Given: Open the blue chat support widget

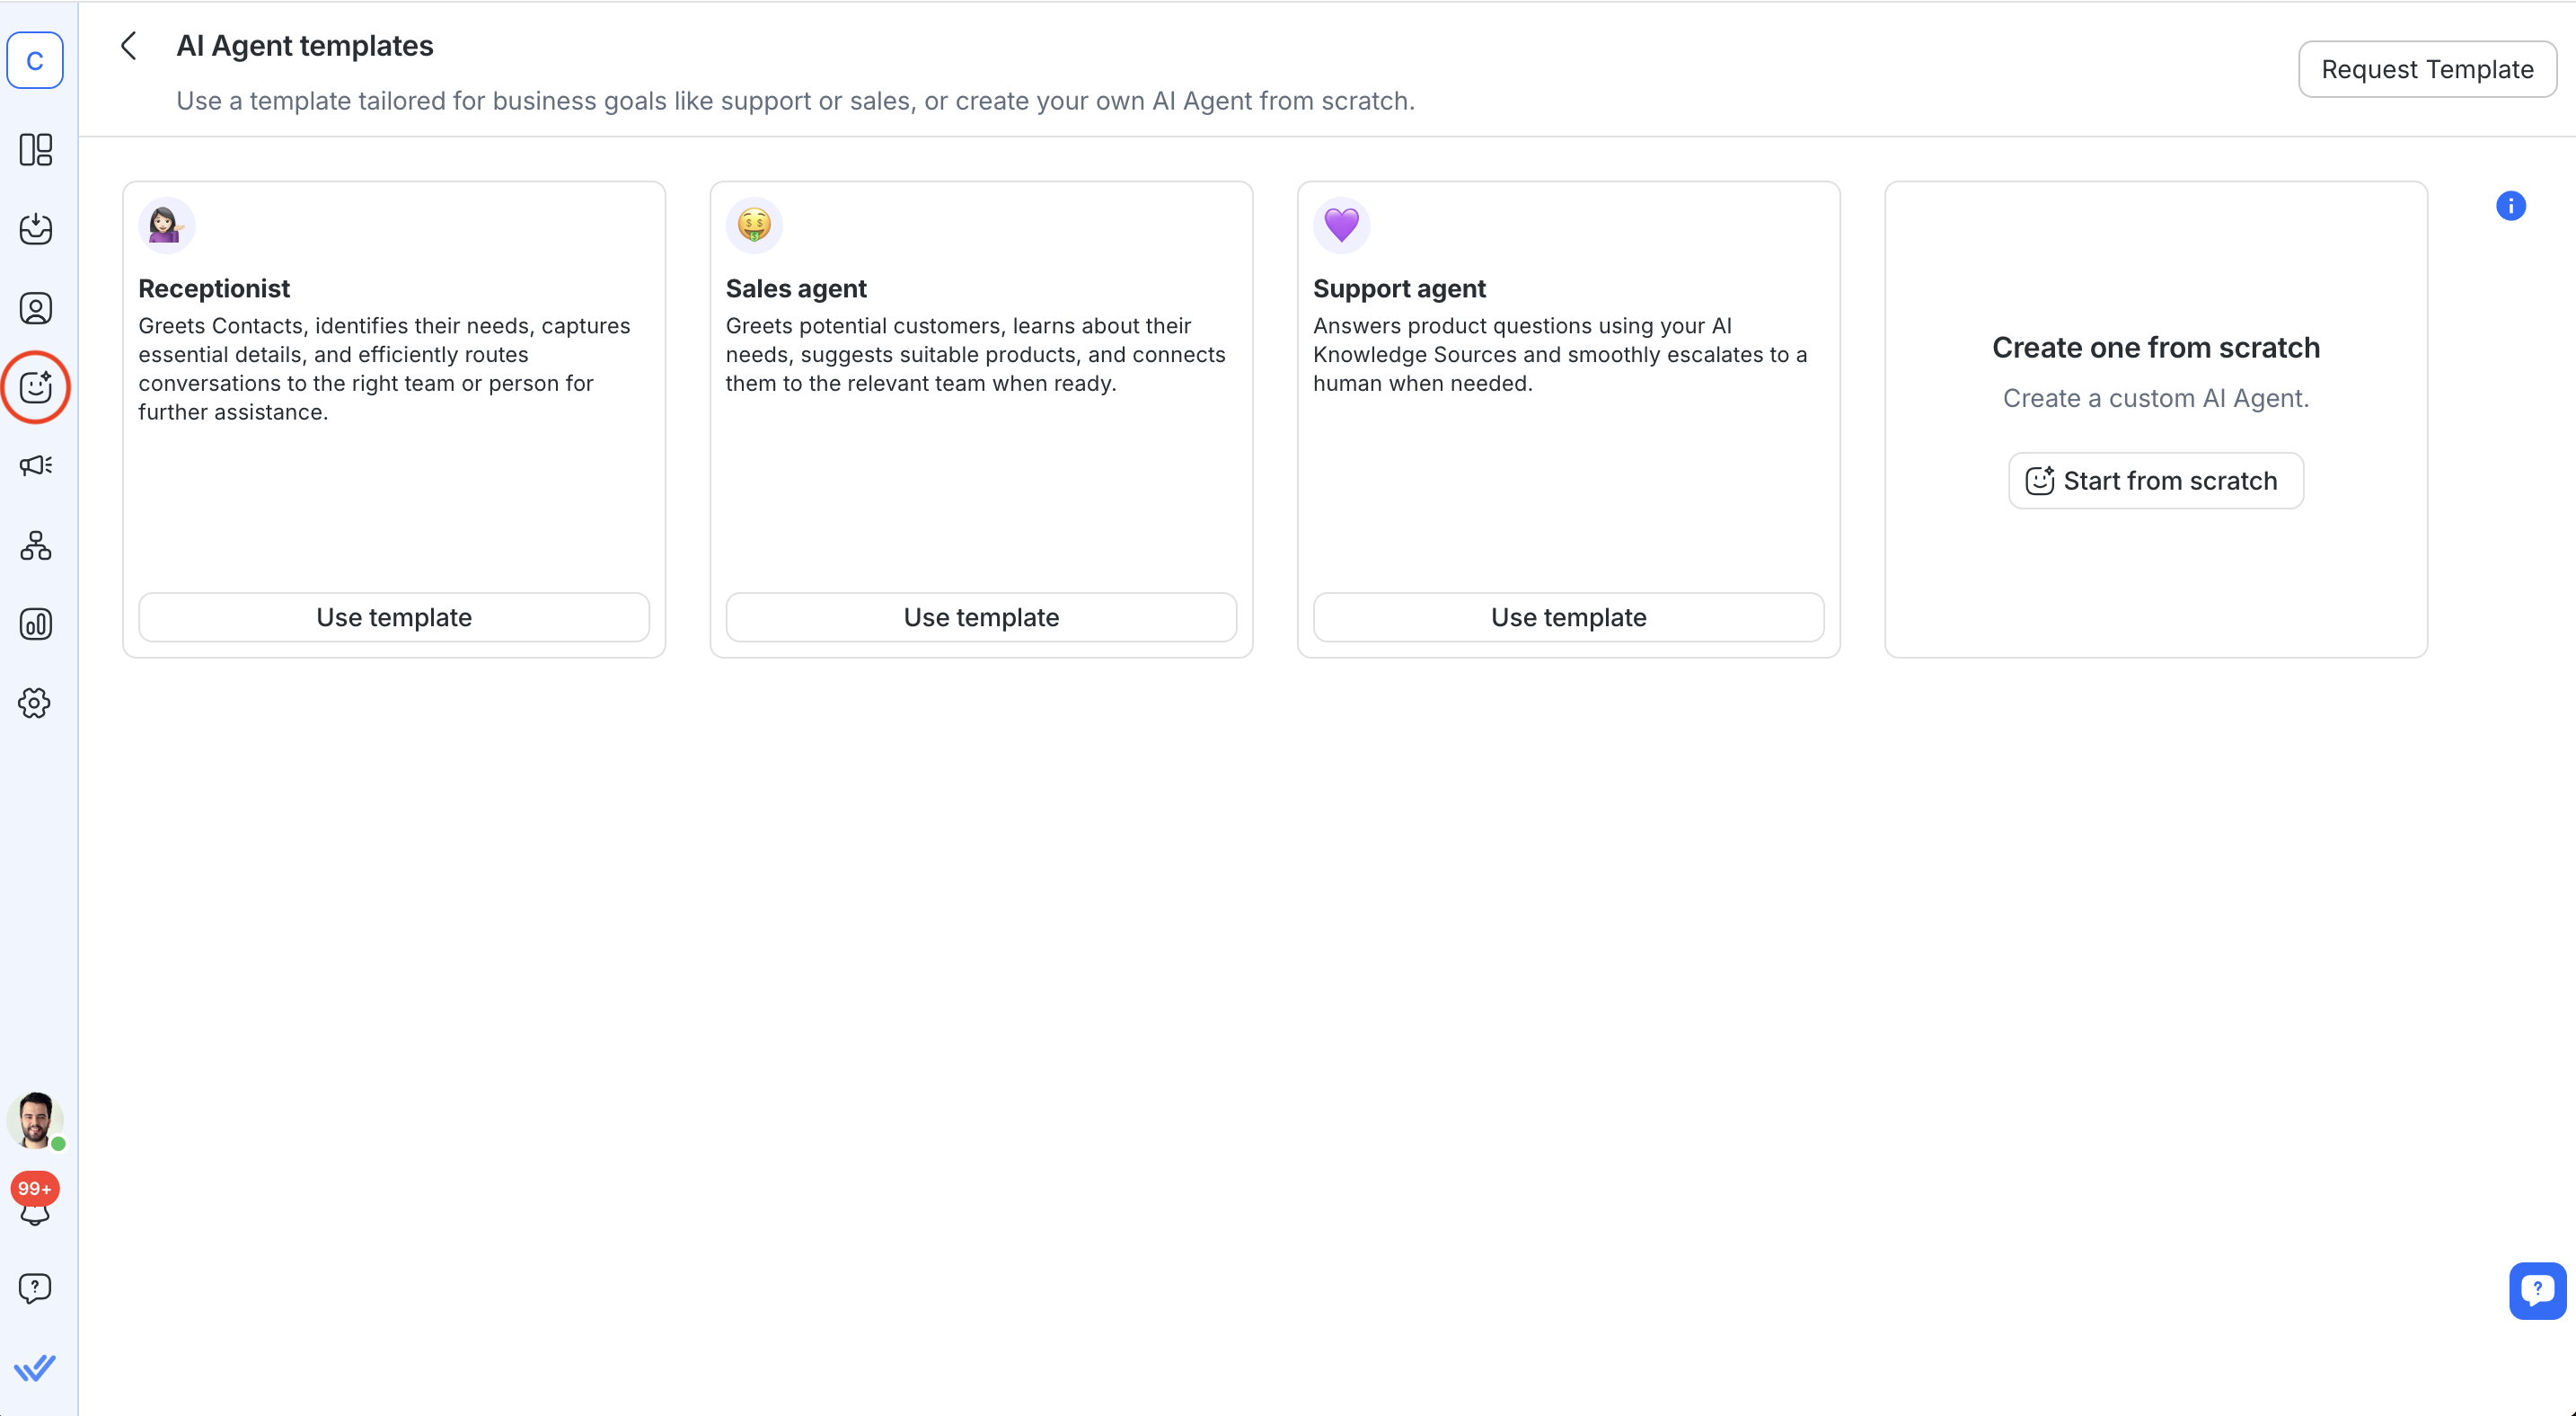Looking at the screenshot, I should (x=2537, y=1290).
